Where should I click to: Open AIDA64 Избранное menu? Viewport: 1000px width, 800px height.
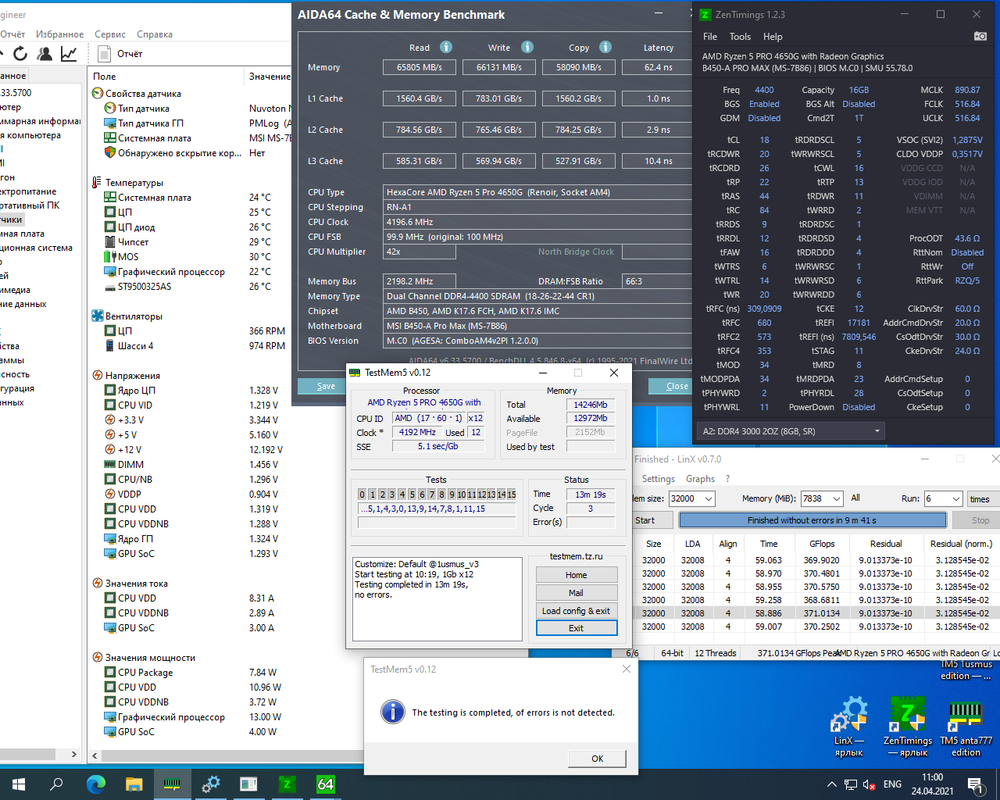(x=60, y=34)
